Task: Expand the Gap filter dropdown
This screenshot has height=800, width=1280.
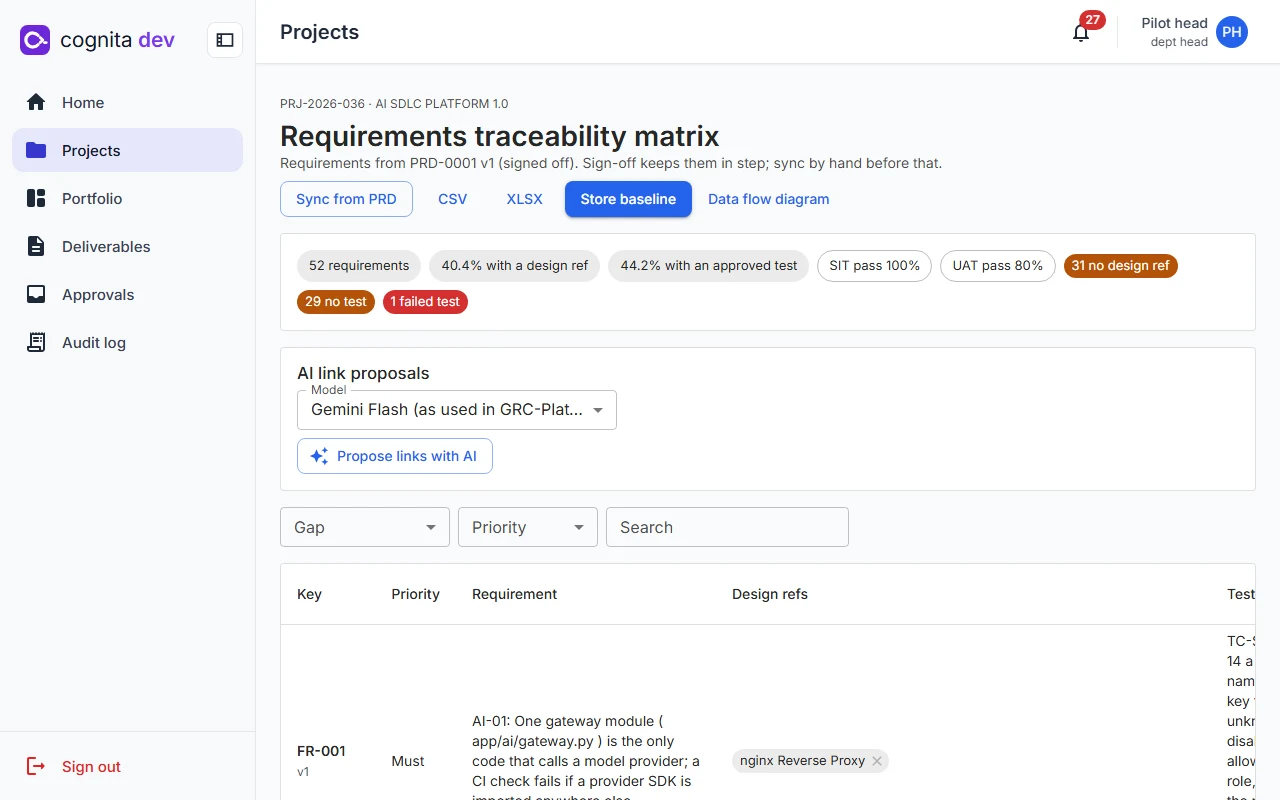Action: (x=365, y=527)
